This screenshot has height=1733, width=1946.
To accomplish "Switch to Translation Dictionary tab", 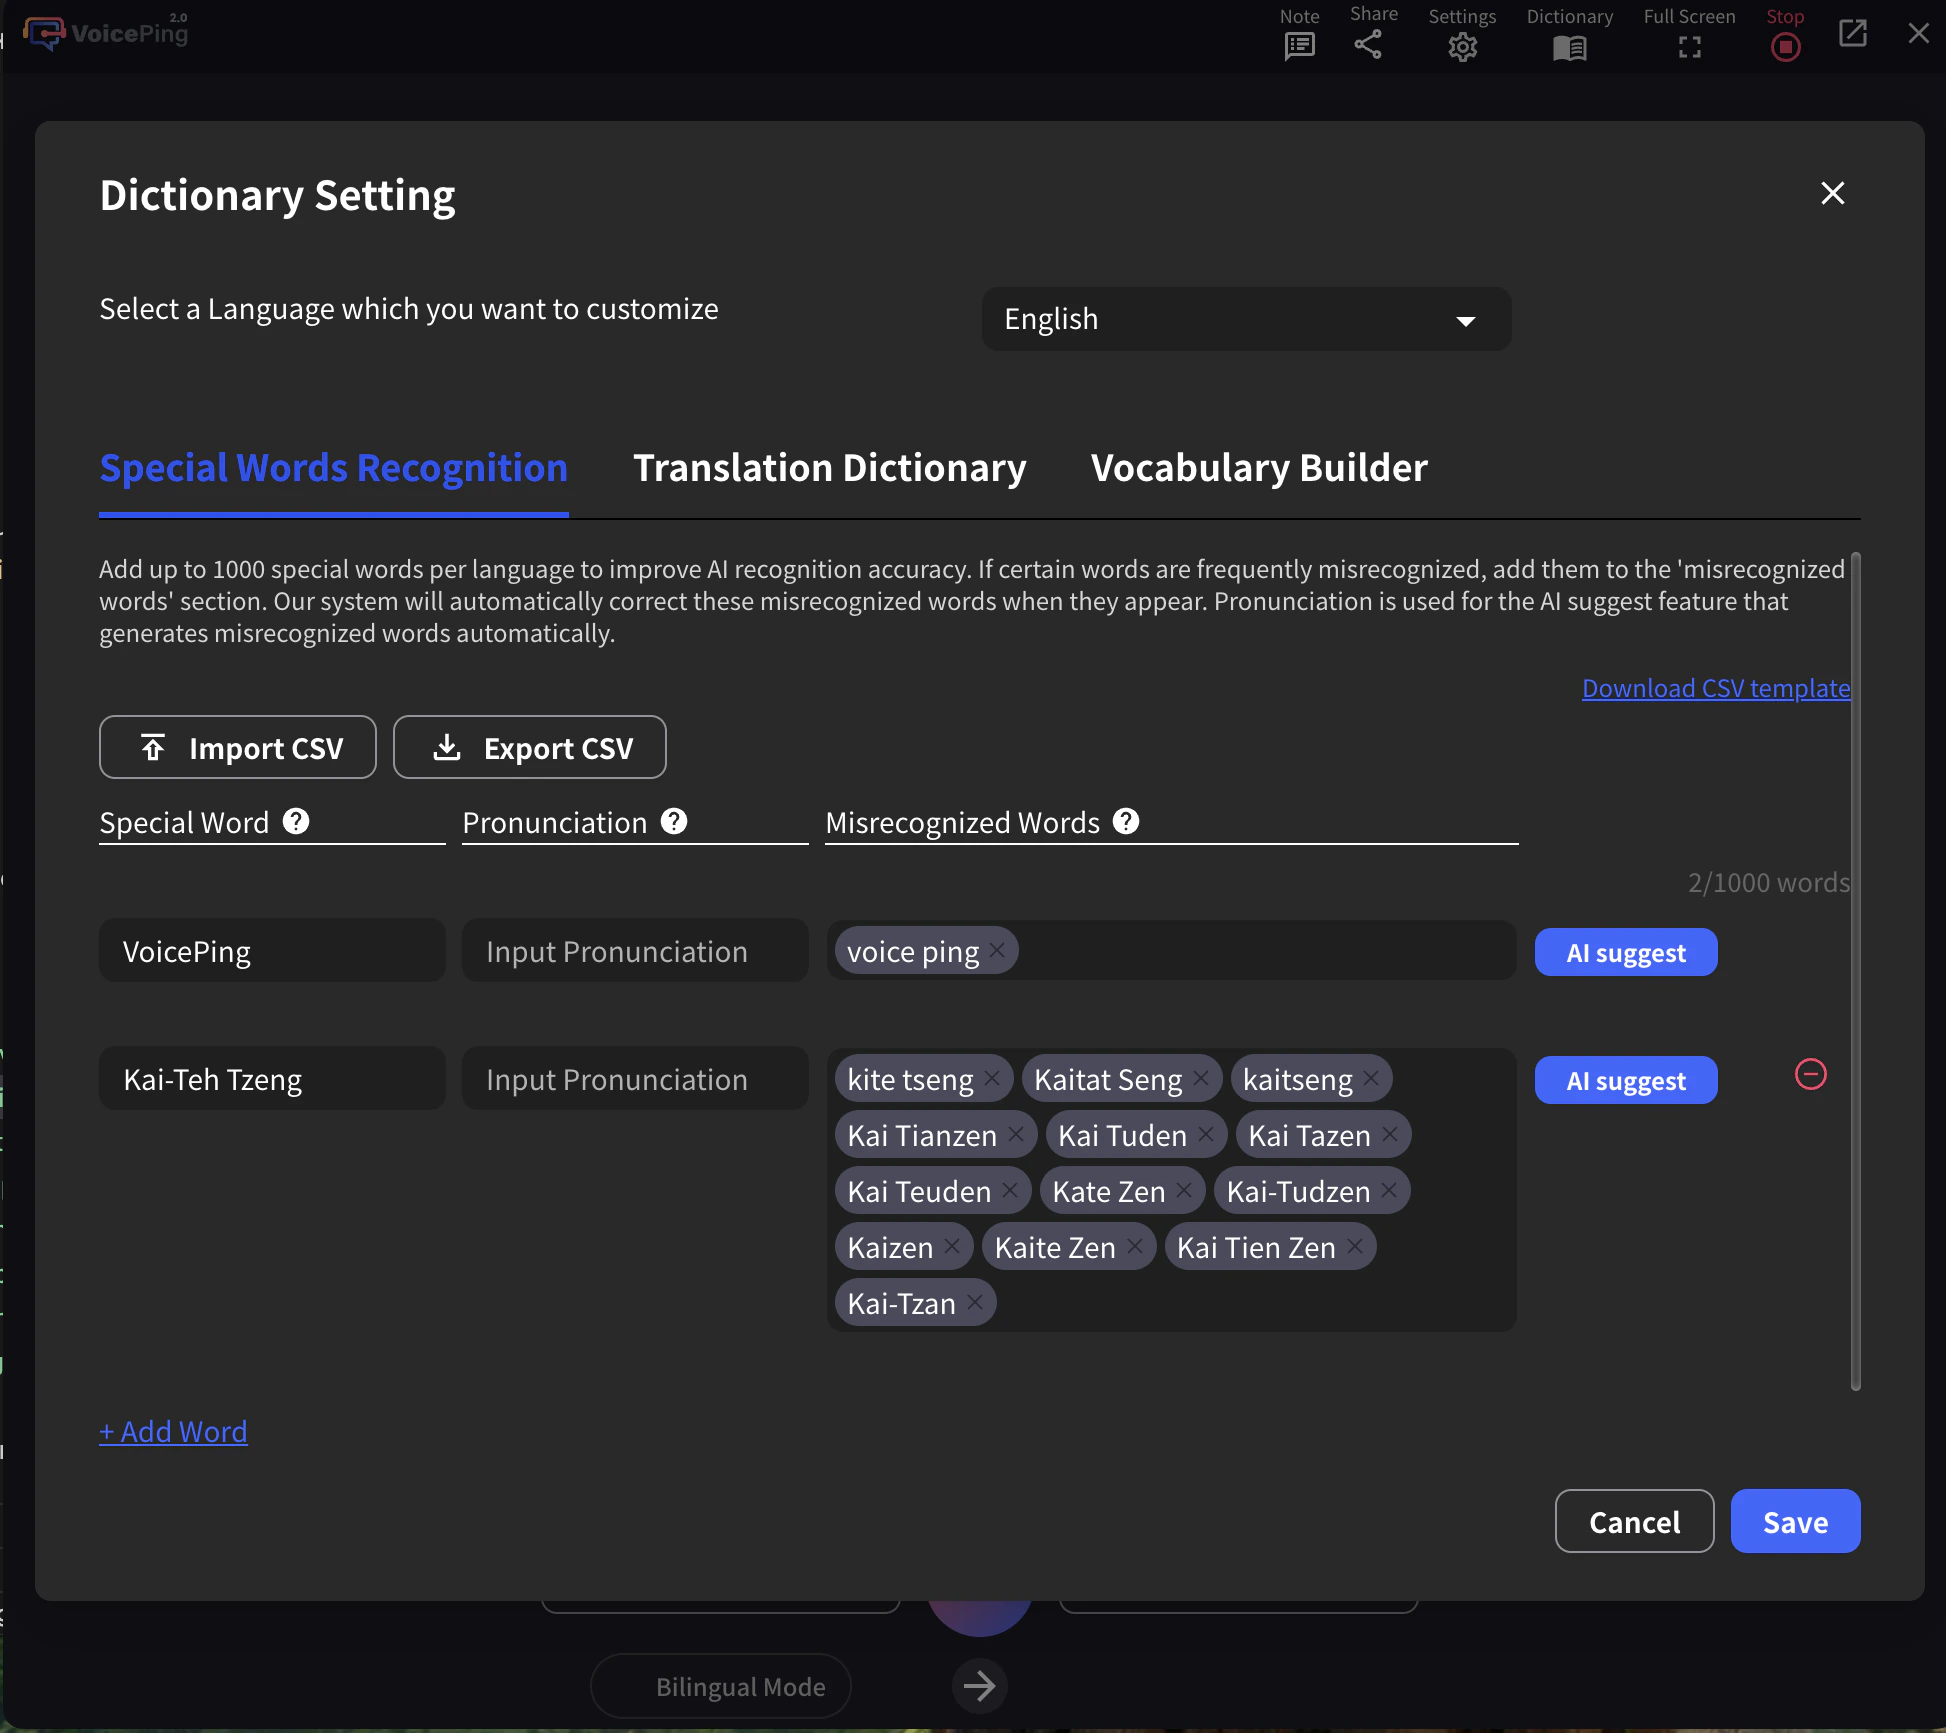I will (829, 468).
